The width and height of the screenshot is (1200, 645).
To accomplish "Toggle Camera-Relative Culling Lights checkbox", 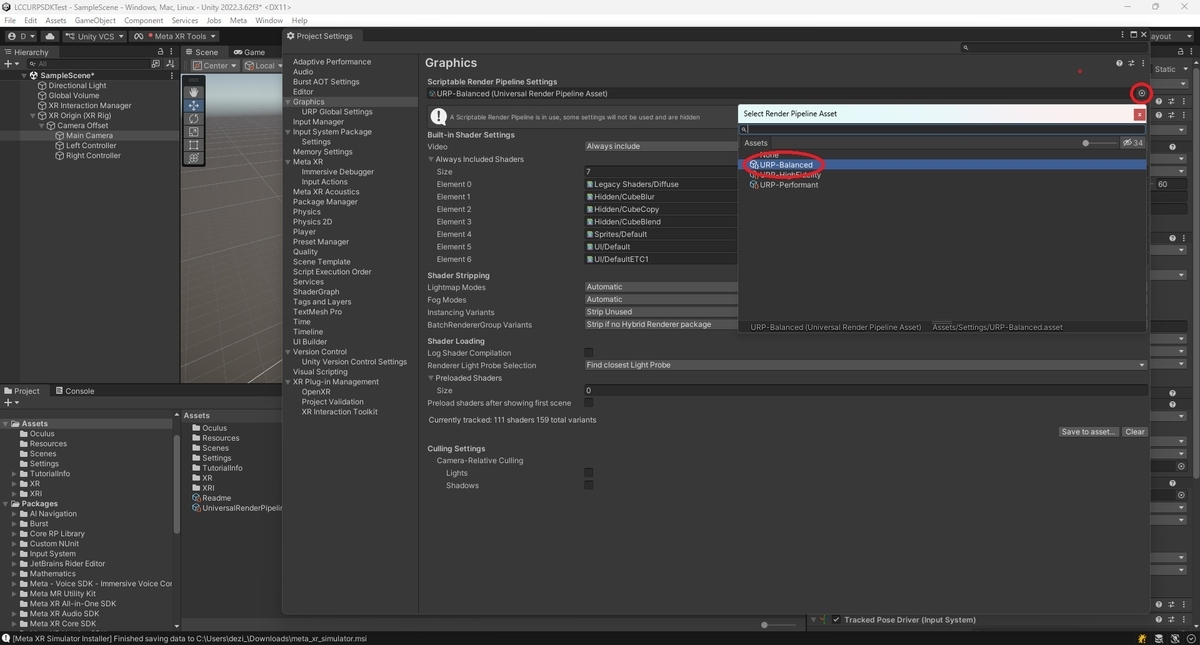I will [588, 473].
